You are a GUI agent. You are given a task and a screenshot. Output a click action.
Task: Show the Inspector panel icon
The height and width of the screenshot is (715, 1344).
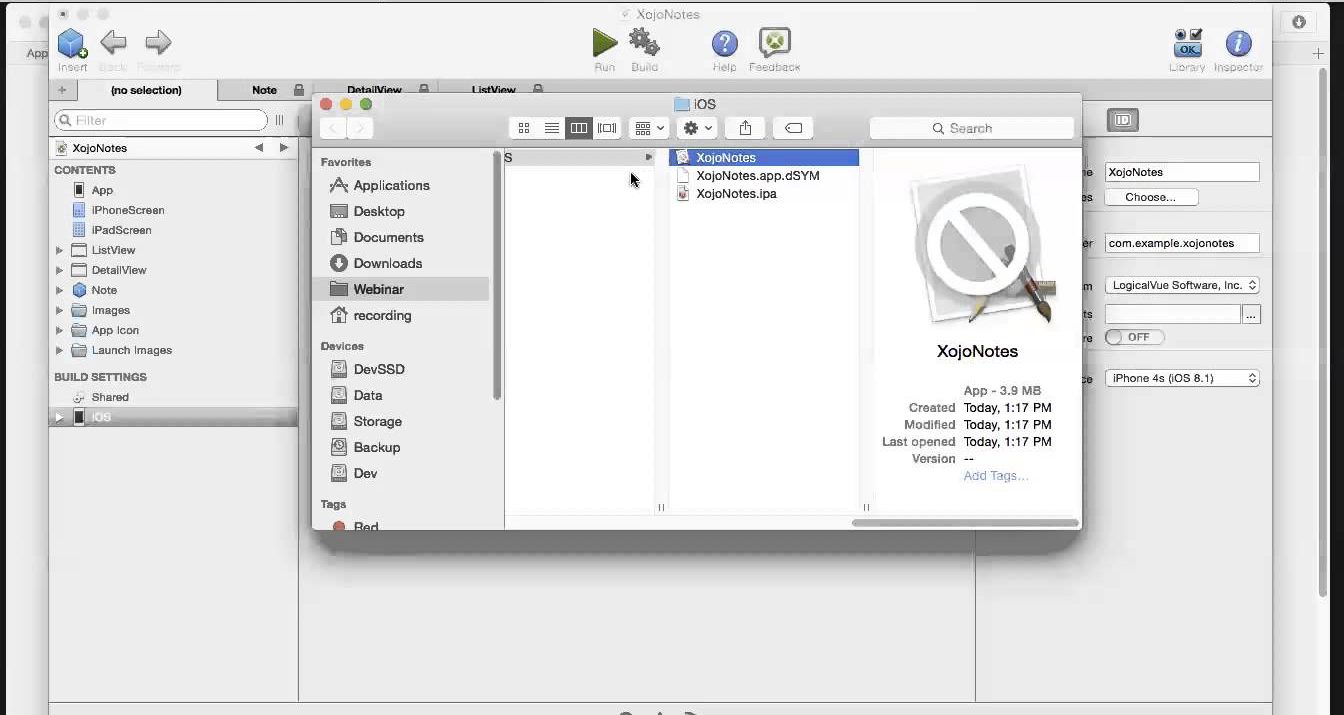(1238, 43)
